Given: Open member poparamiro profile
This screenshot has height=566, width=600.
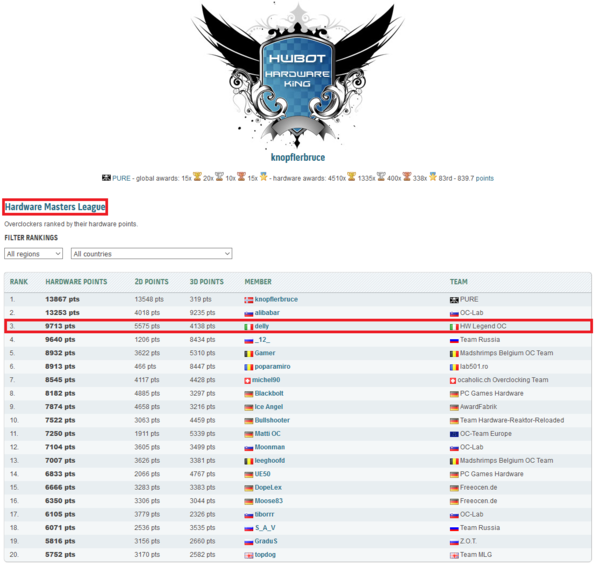Looking at the screenshot, I should click(x=272, y=366).
